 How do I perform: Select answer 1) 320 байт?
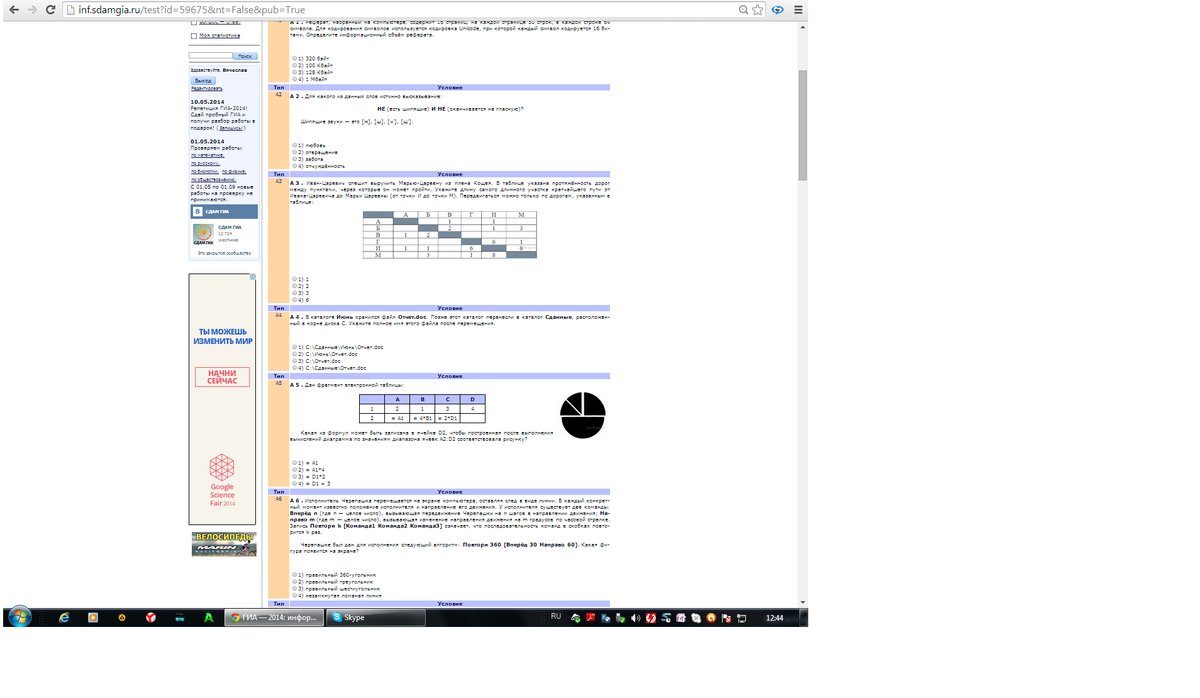click(296, 59)
